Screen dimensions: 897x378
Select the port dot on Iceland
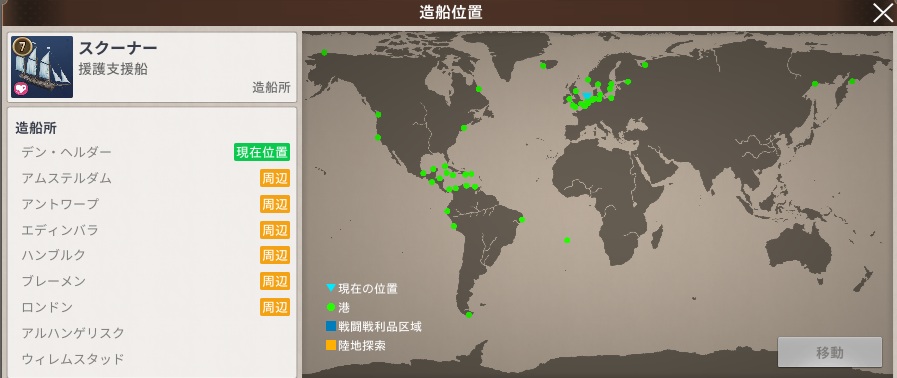coord(543,66)
